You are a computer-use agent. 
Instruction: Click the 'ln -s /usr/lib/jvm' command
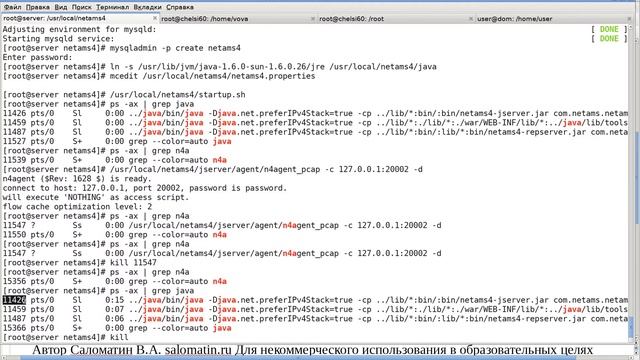pyautogui.click(x=273, y=67)
